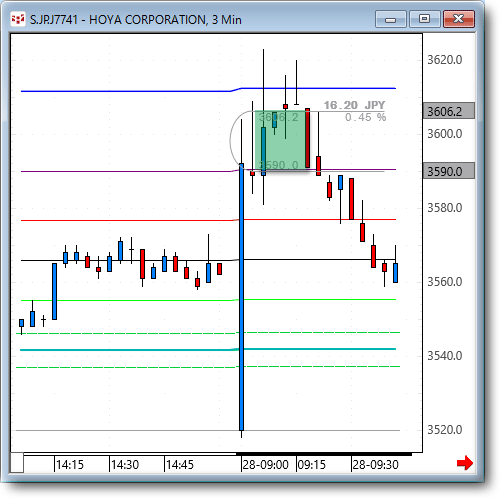This screenshot has width=502, height=500.
Task: Click the 28-09:00 time axis label
Action: (x=266, y=465)
